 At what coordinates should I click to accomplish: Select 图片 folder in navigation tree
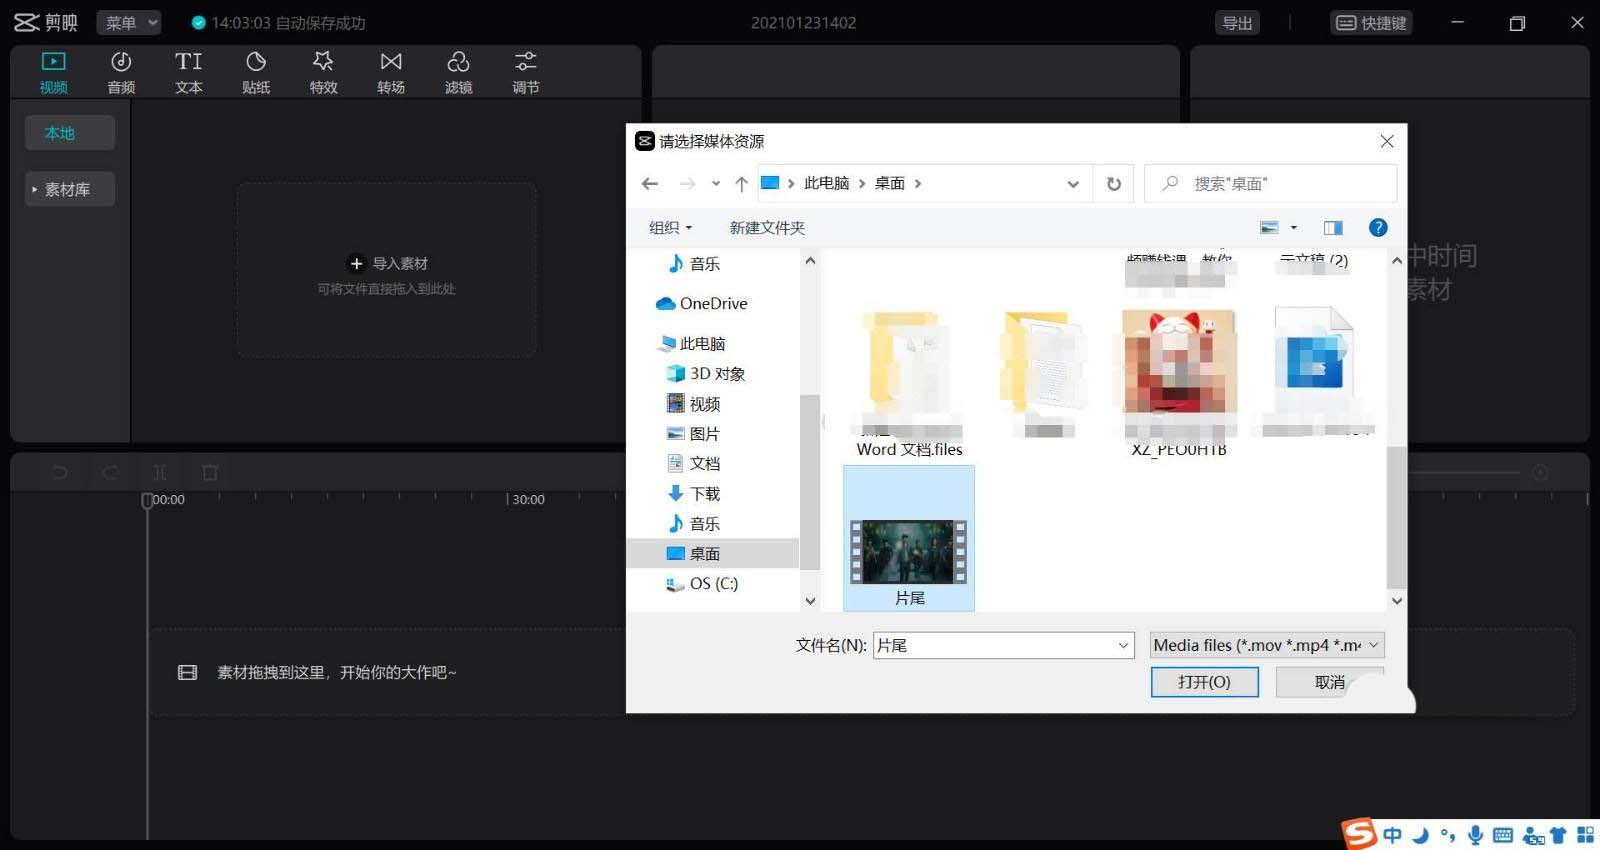694,434
